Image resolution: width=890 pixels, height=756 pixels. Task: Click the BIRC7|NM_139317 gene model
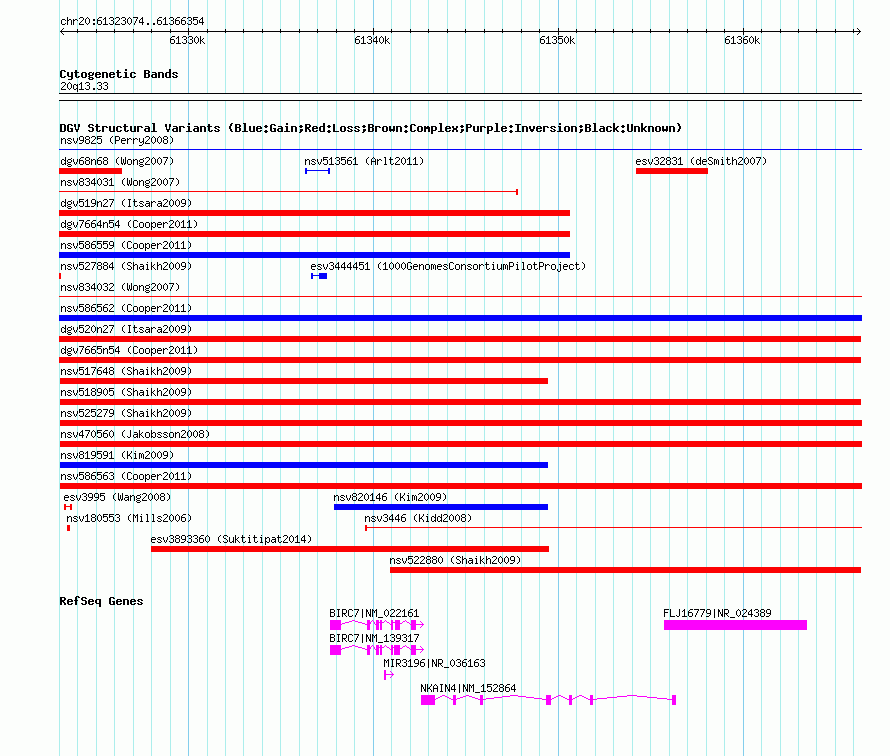coord(377,650)
